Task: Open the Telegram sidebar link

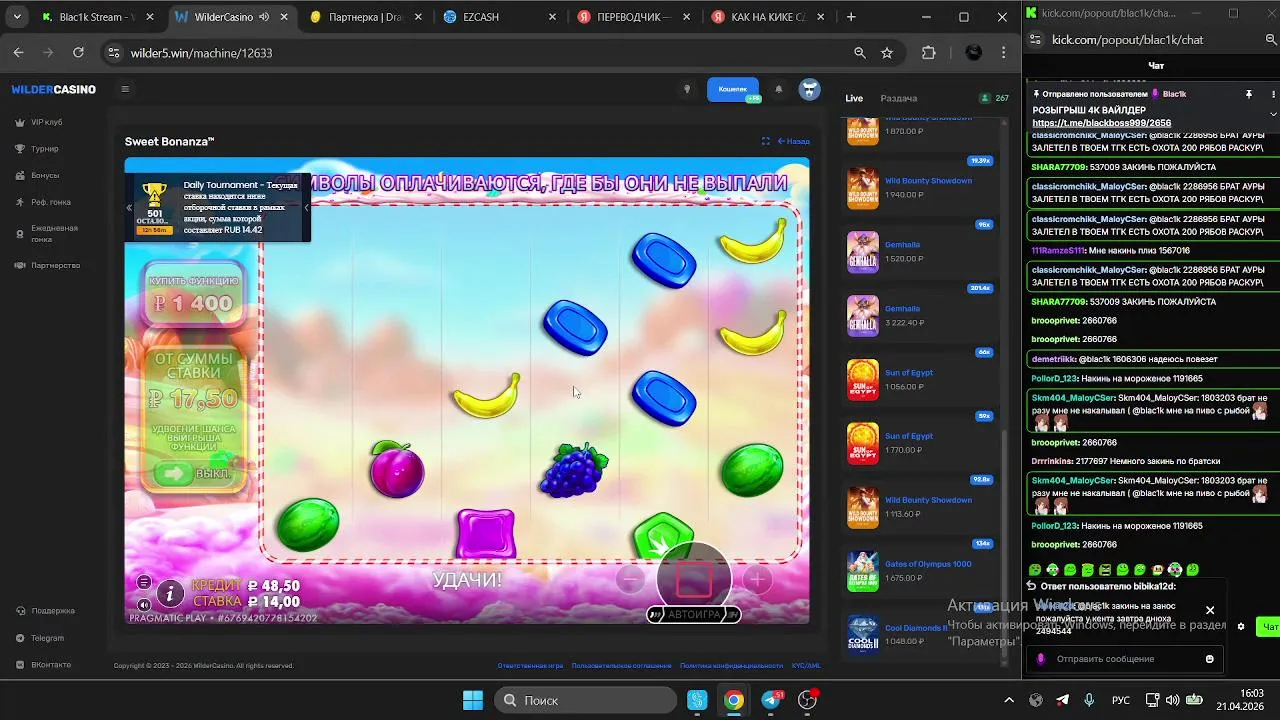Action: [40, 638]
